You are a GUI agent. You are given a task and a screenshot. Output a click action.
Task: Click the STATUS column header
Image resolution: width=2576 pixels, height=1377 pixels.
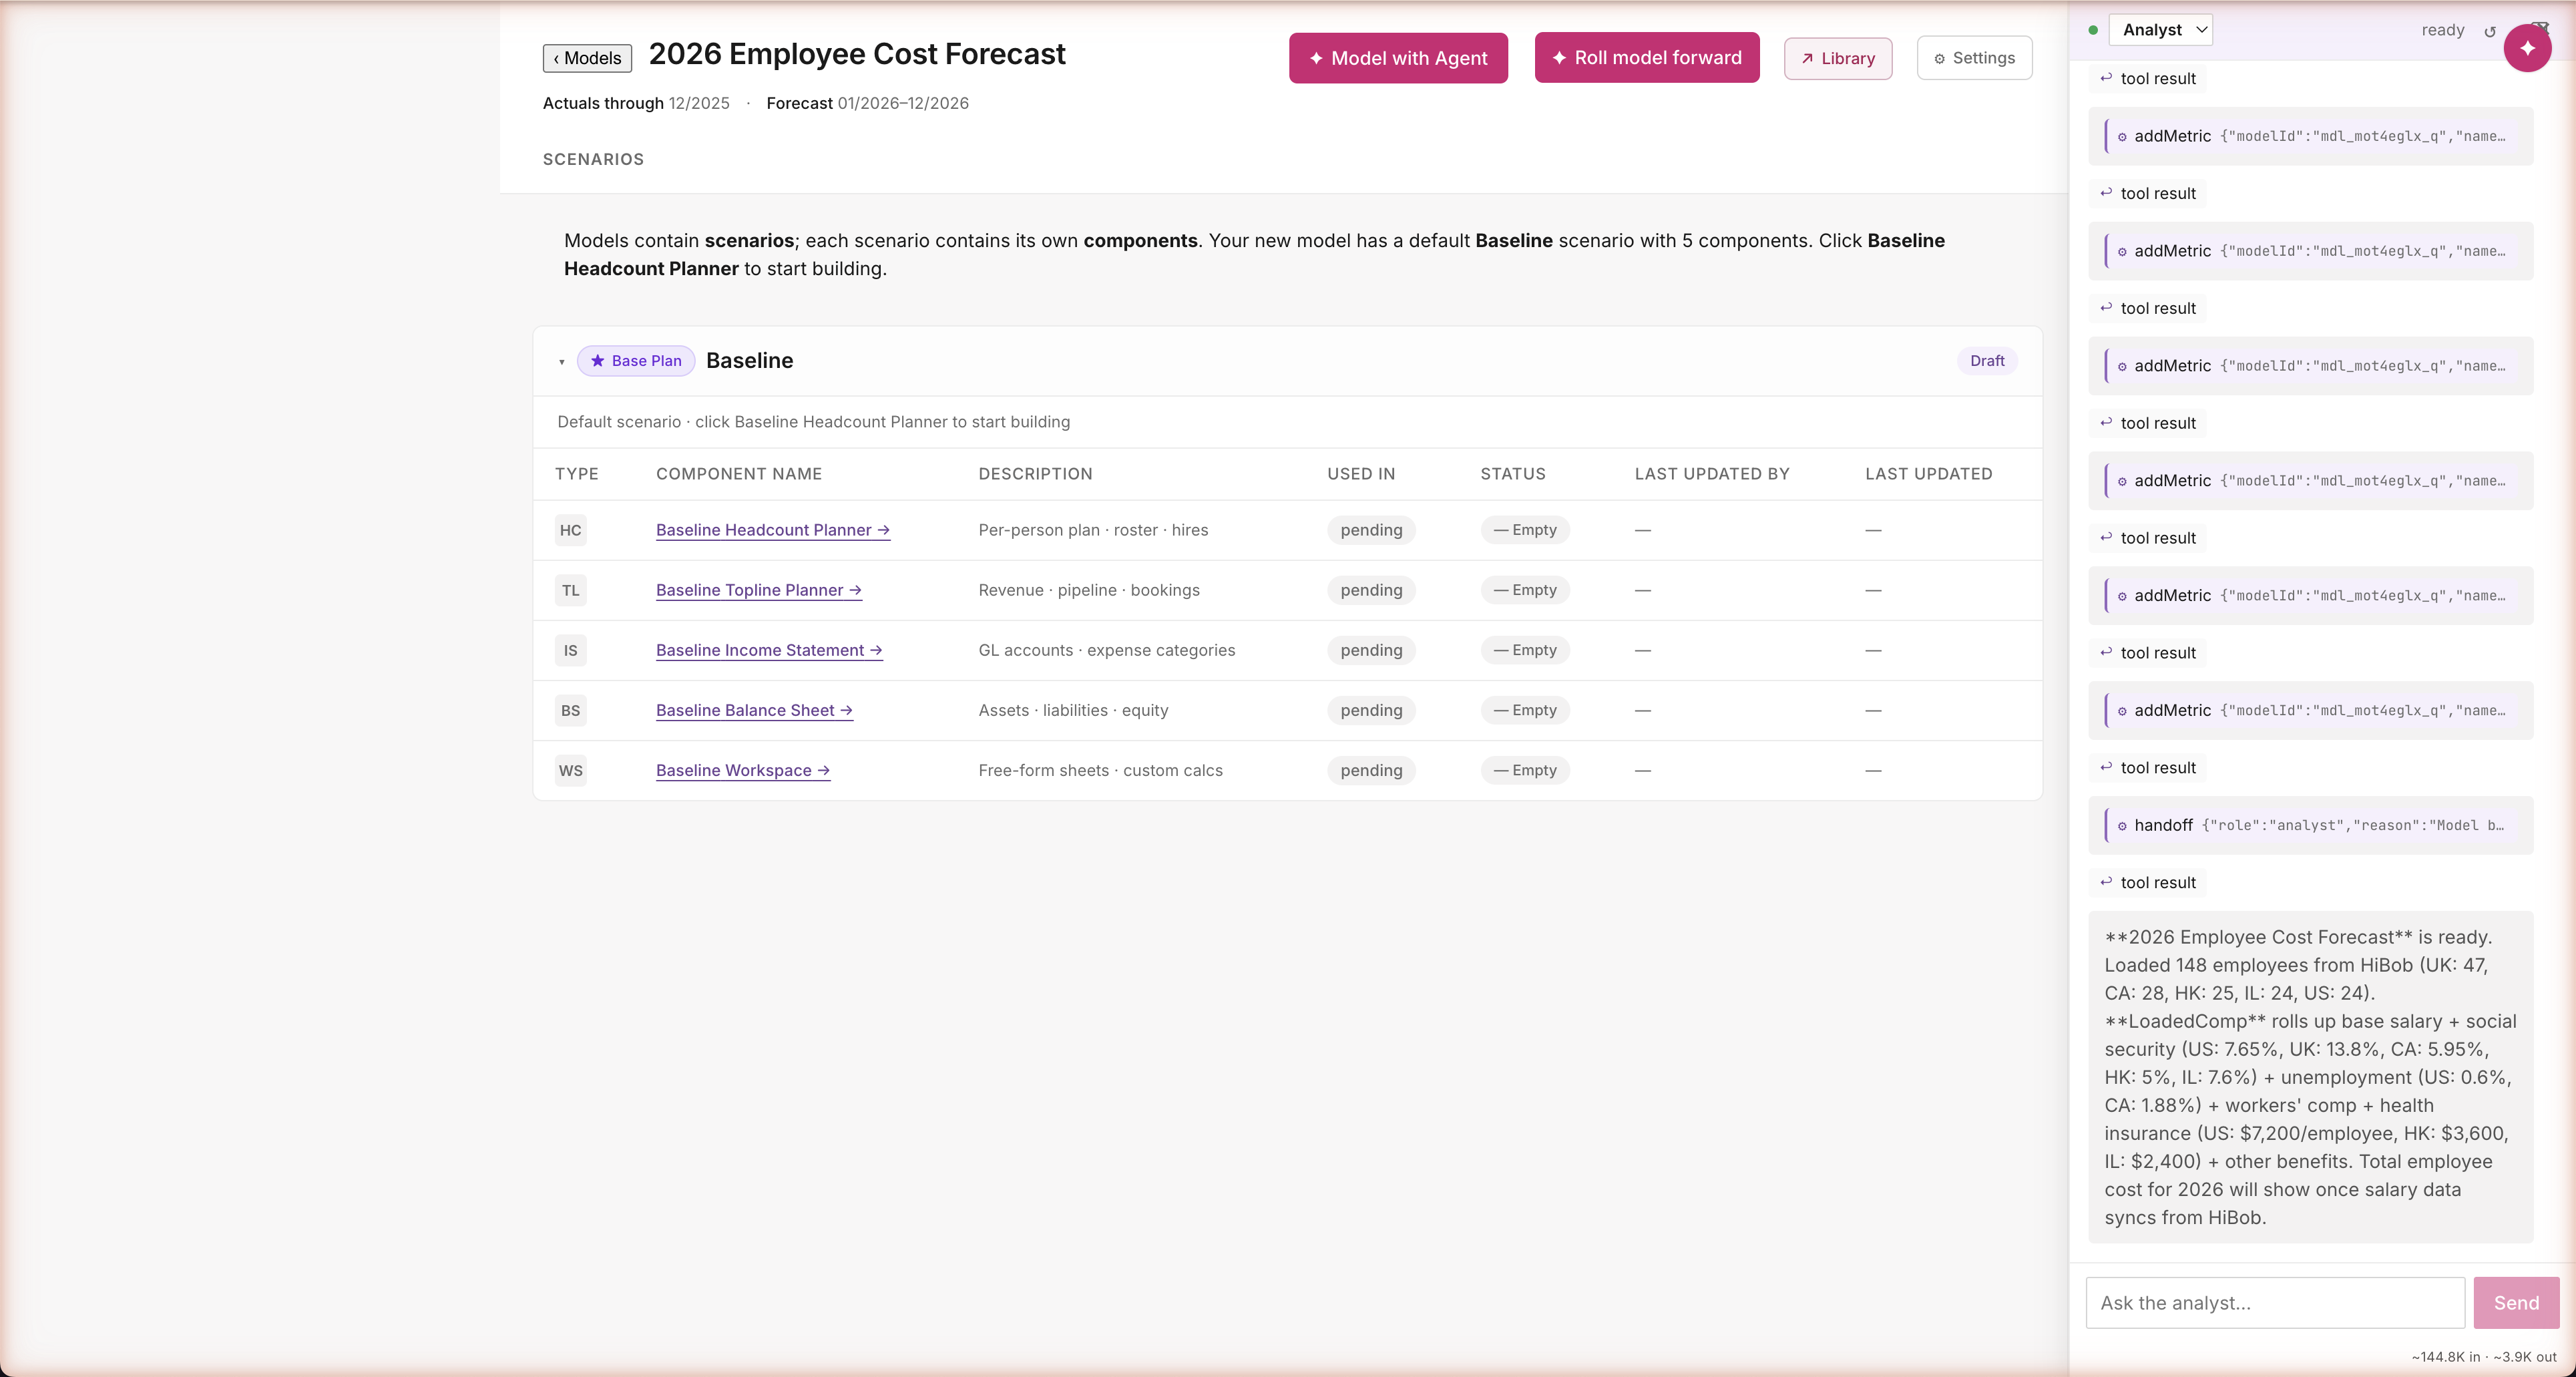pos(1513,474)
